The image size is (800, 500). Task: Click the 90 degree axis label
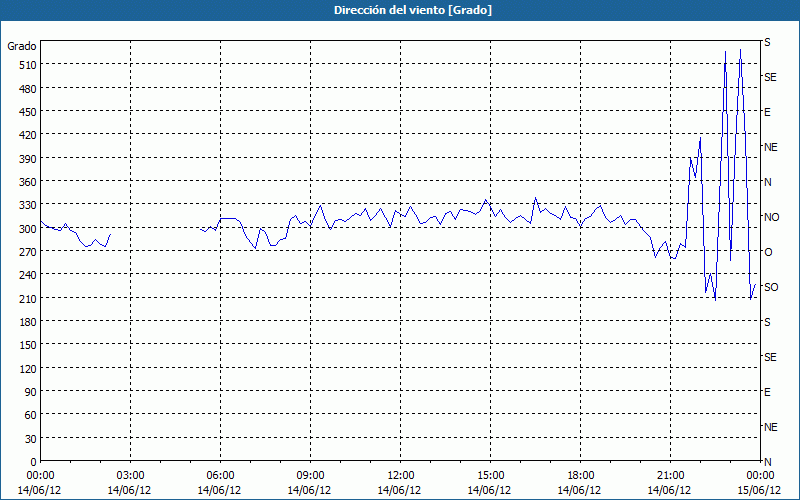click(x=31, y=392)
